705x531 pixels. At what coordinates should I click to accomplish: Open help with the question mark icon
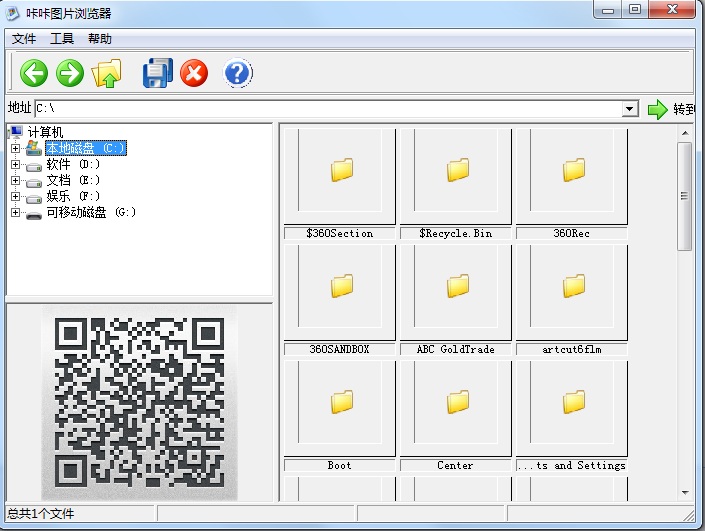coord(237,73)
